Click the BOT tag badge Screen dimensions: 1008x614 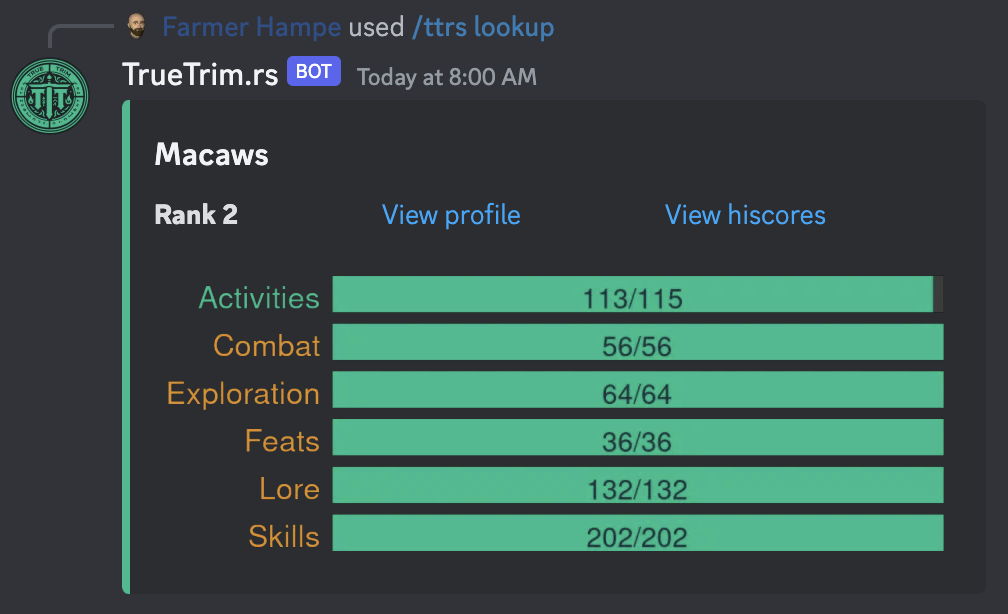pyautogui.click(x=314, y=71)
